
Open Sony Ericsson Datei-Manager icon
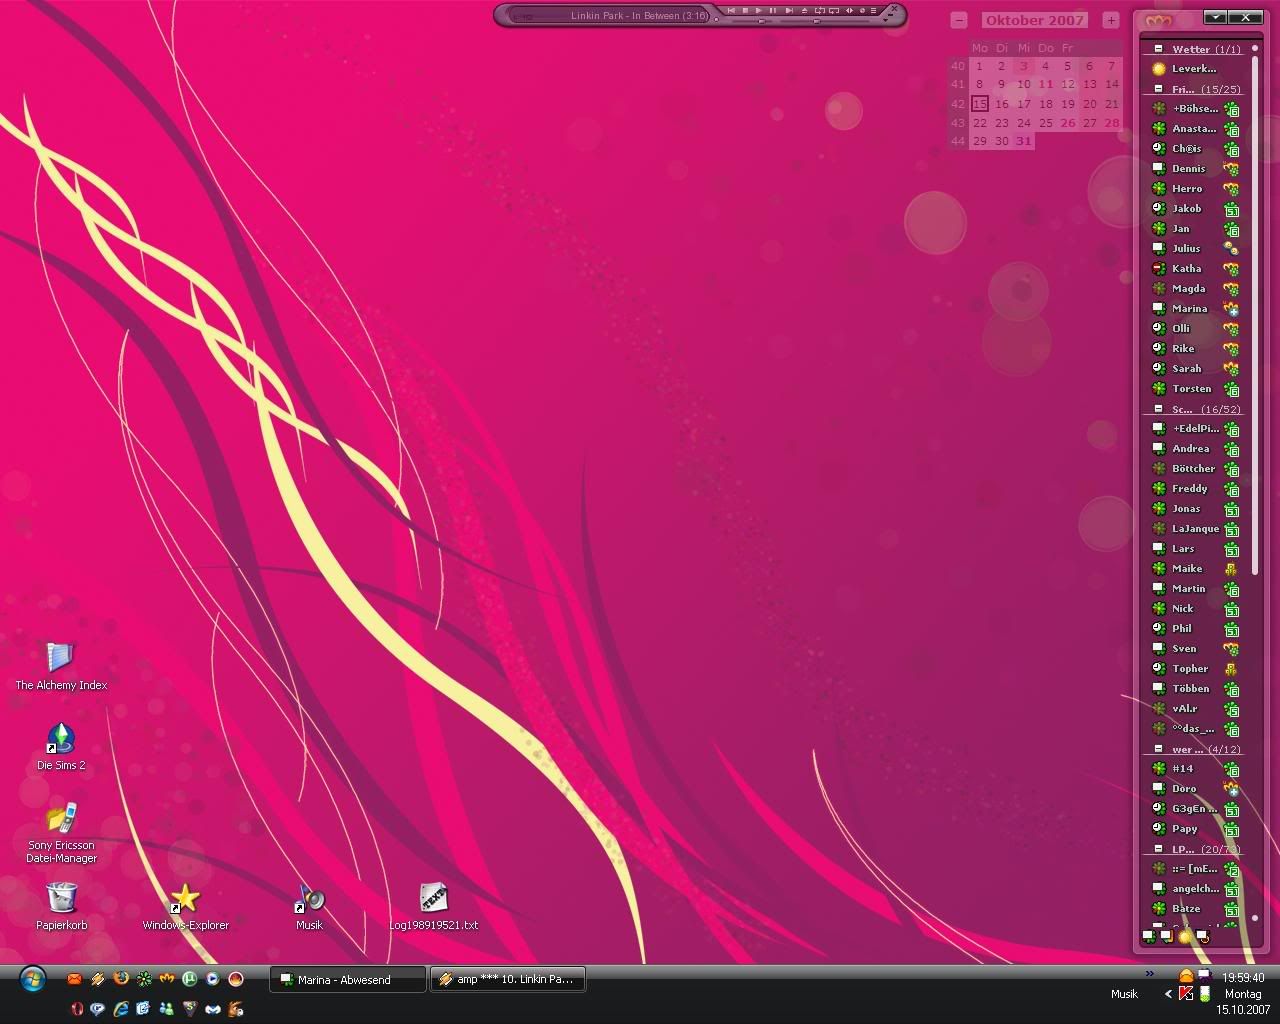(61, 819)
